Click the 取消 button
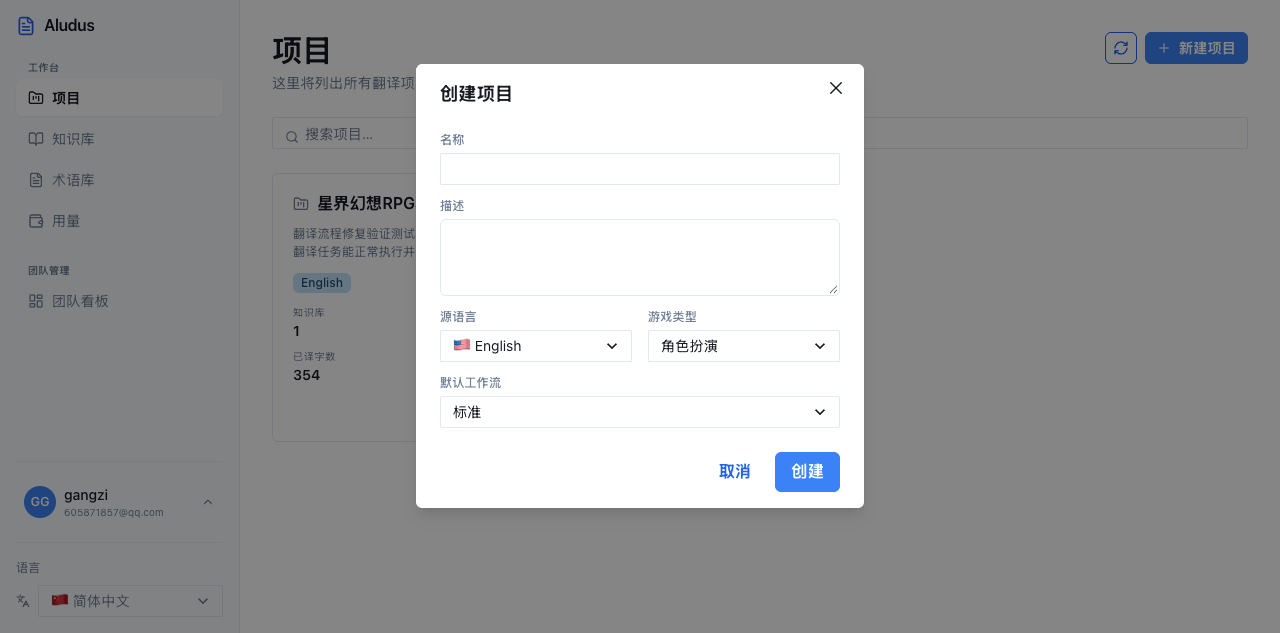 click(735, 472)
